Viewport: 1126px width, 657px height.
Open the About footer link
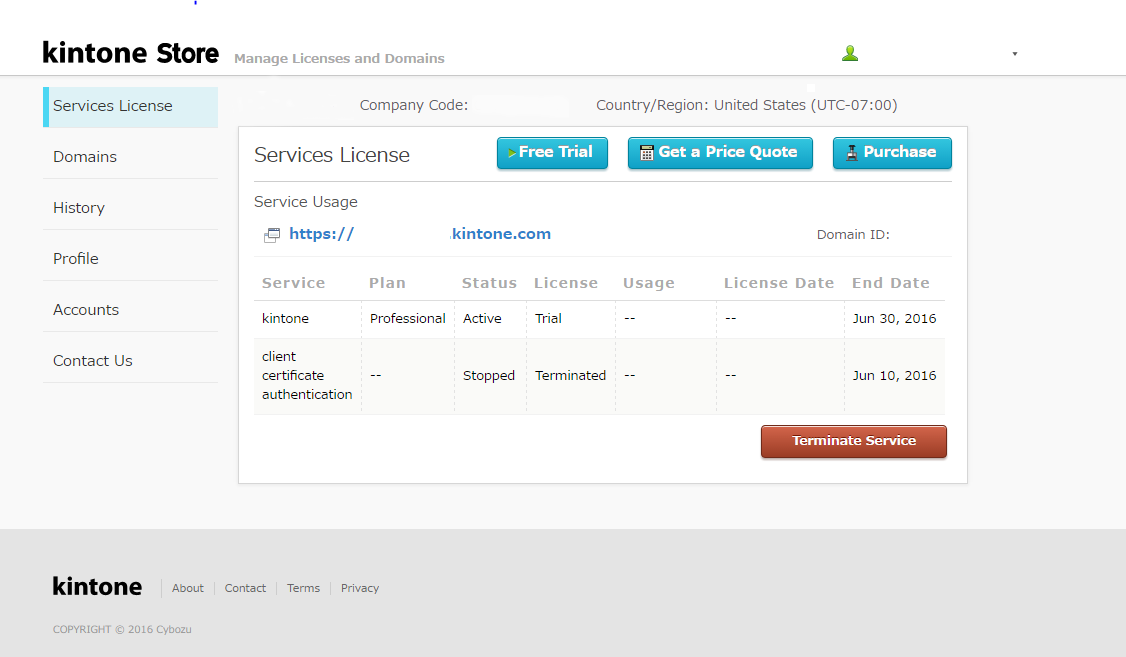click(187, 588)
